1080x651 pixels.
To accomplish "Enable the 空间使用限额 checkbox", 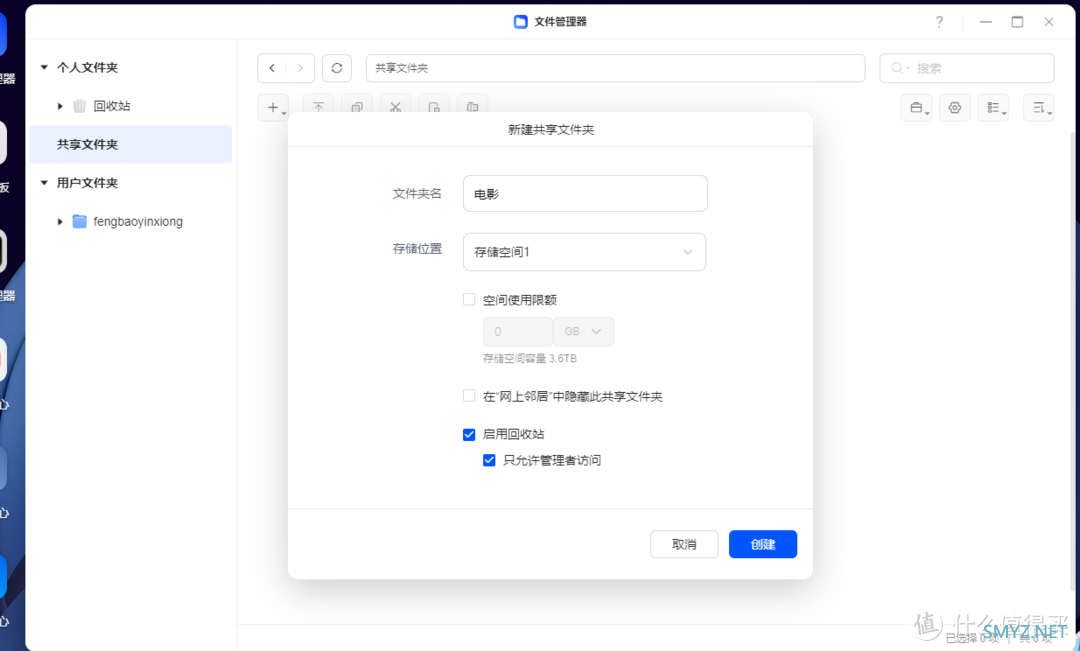I will [x=469, y=299].
